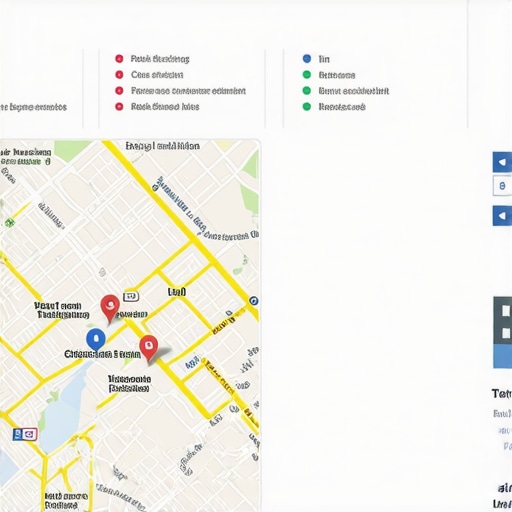This screenshot has width=512, height=512.
Task: Click the blue and red transit icon near the lake
Action: pos(25,434)
